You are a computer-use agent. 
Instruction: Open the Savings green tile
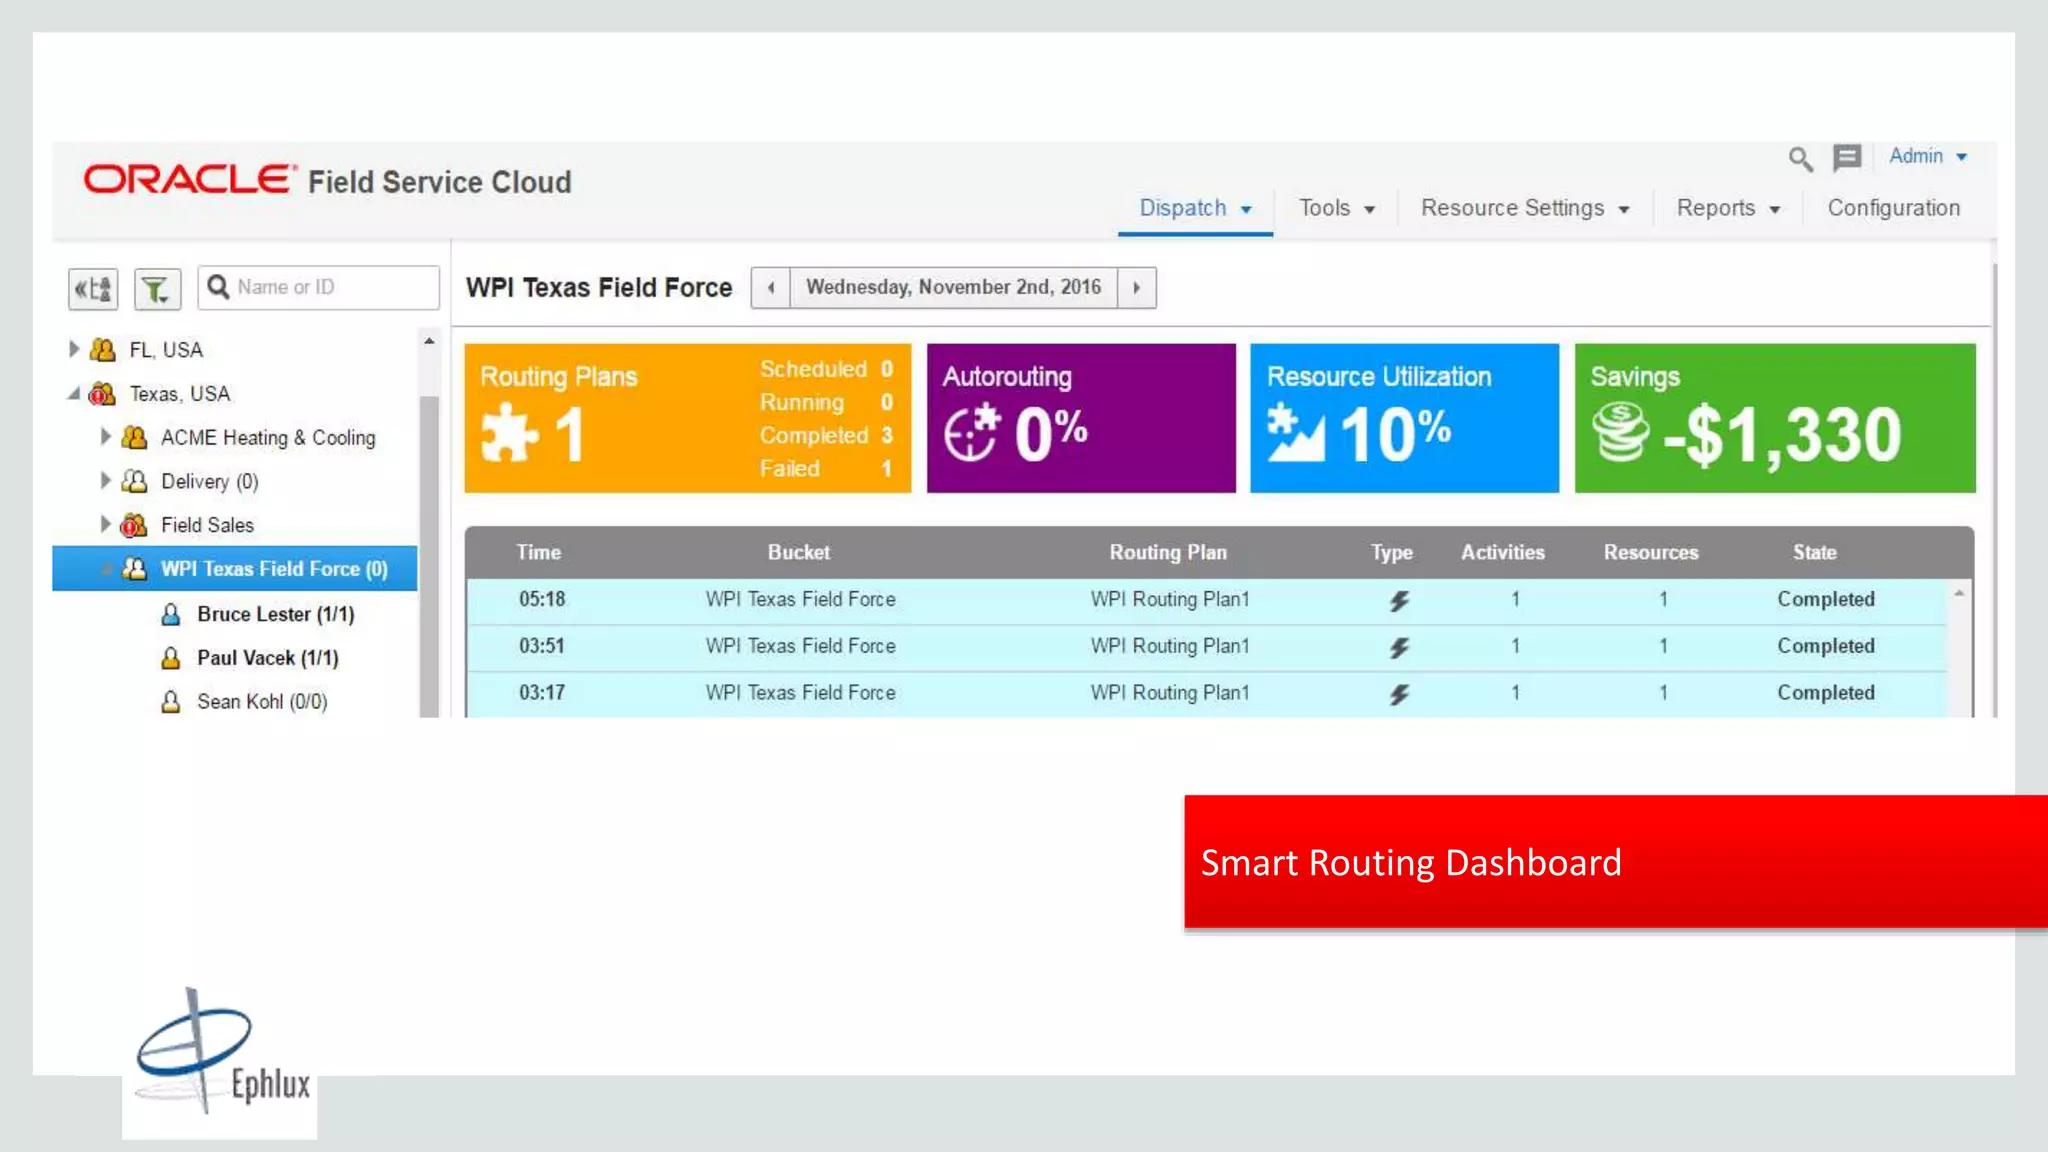[1775, 418]
